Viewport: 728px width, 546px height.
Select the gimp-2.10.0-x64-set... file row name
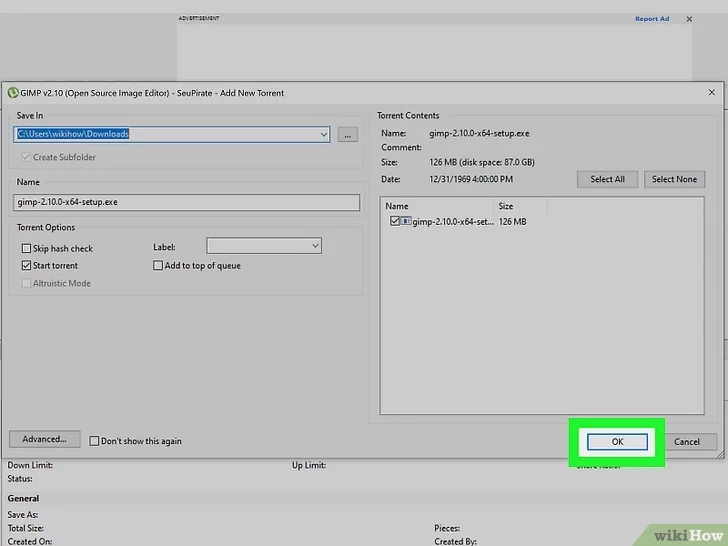(453, 221)
